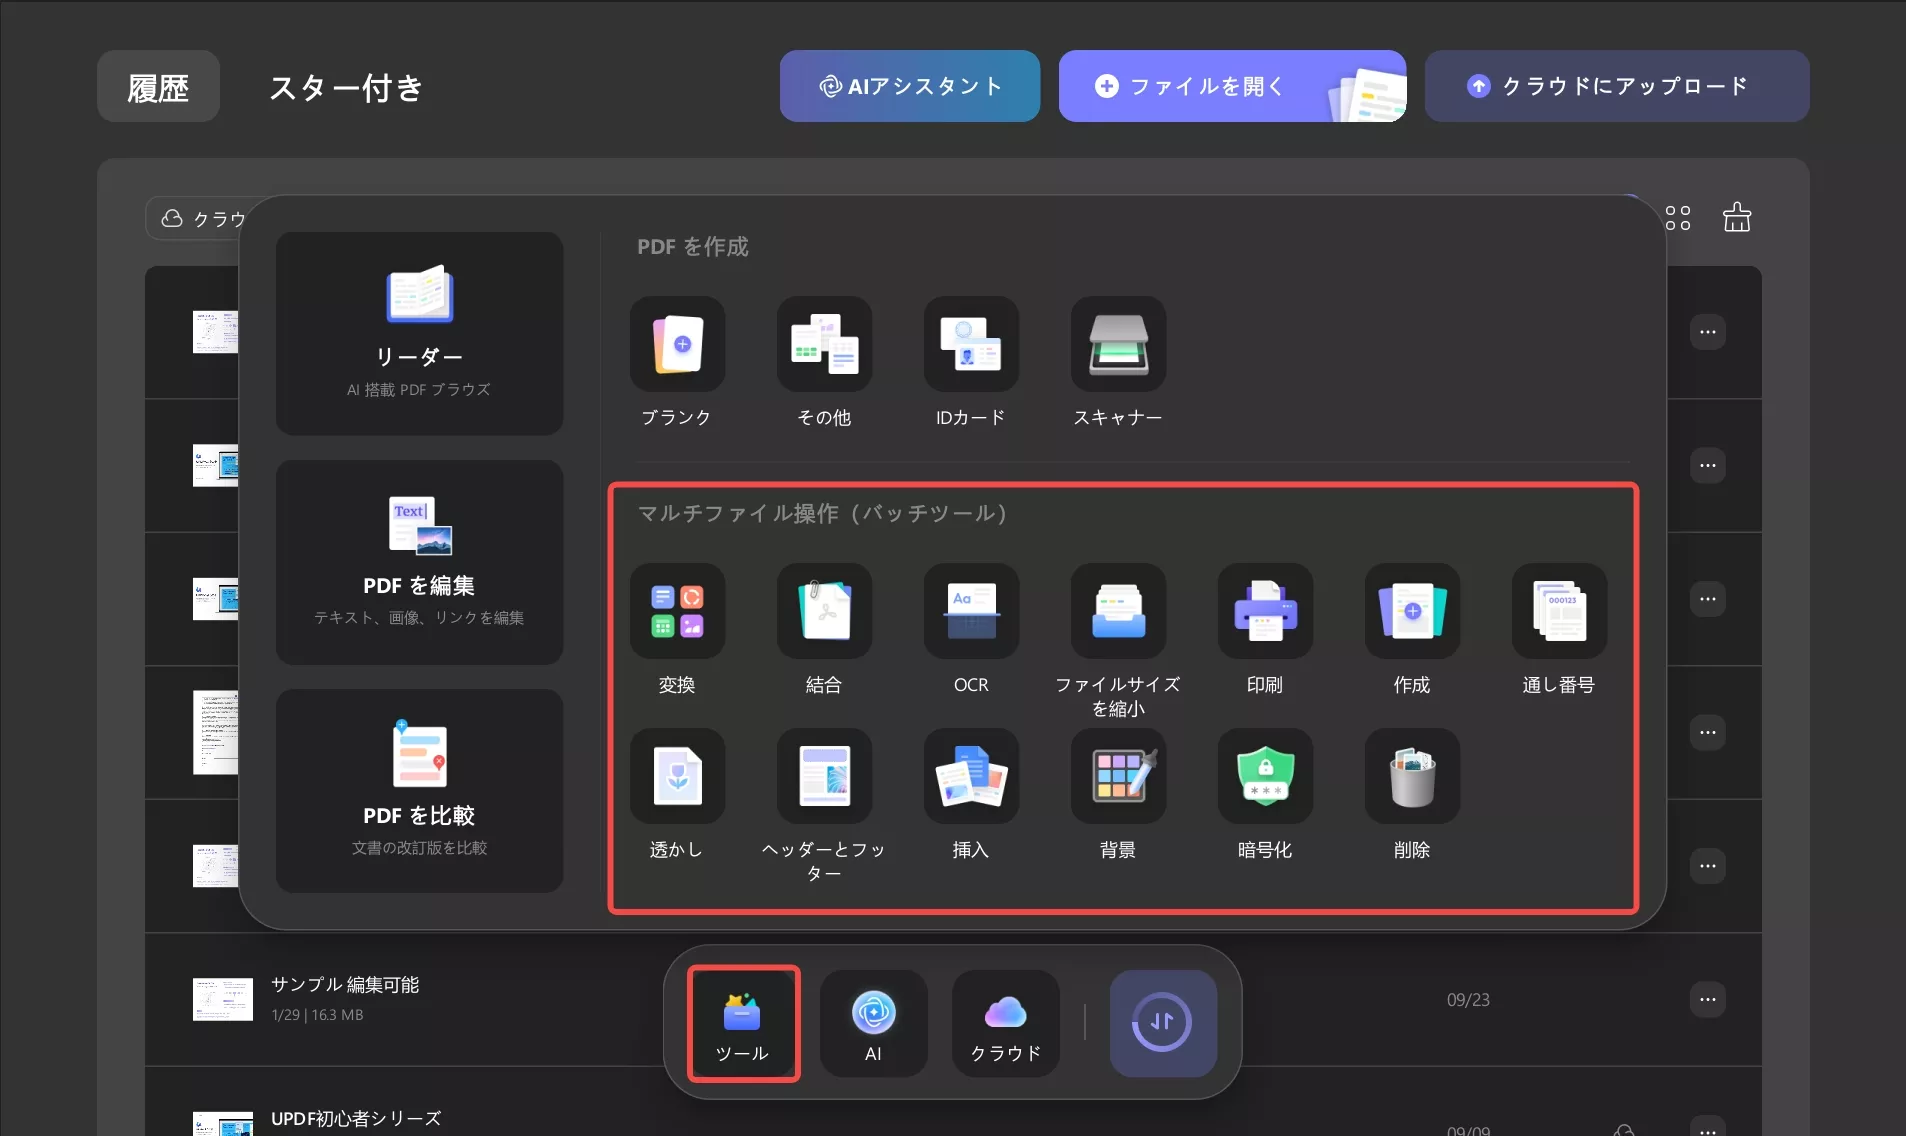
Task: Click the 09/23 date entry
Action: (1468, 1000)
